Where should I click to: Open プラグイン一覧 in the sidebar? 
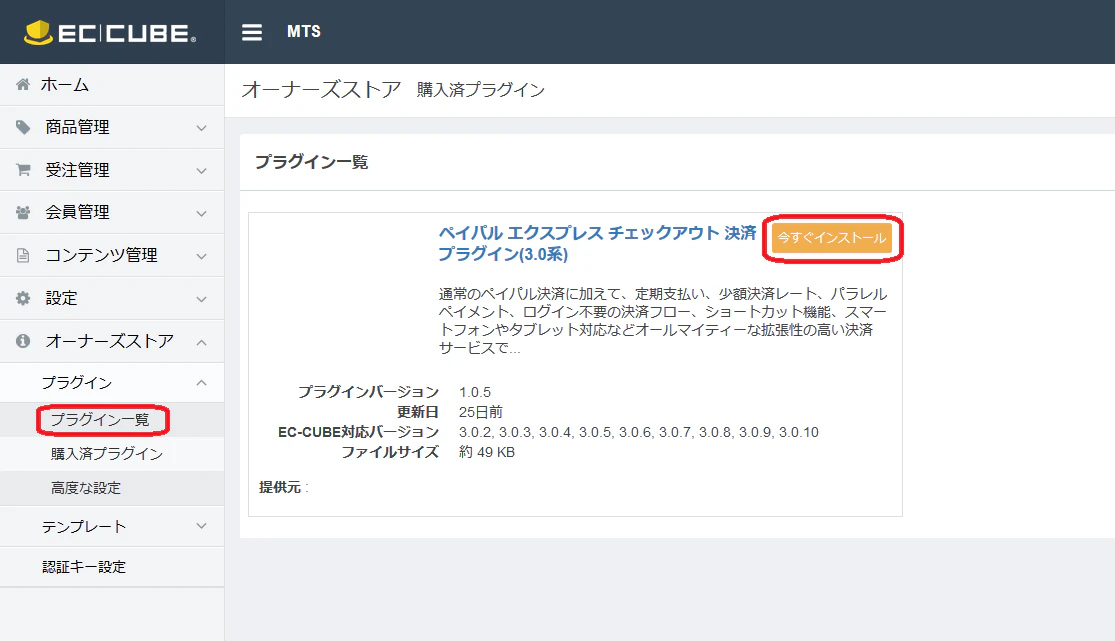100,420
